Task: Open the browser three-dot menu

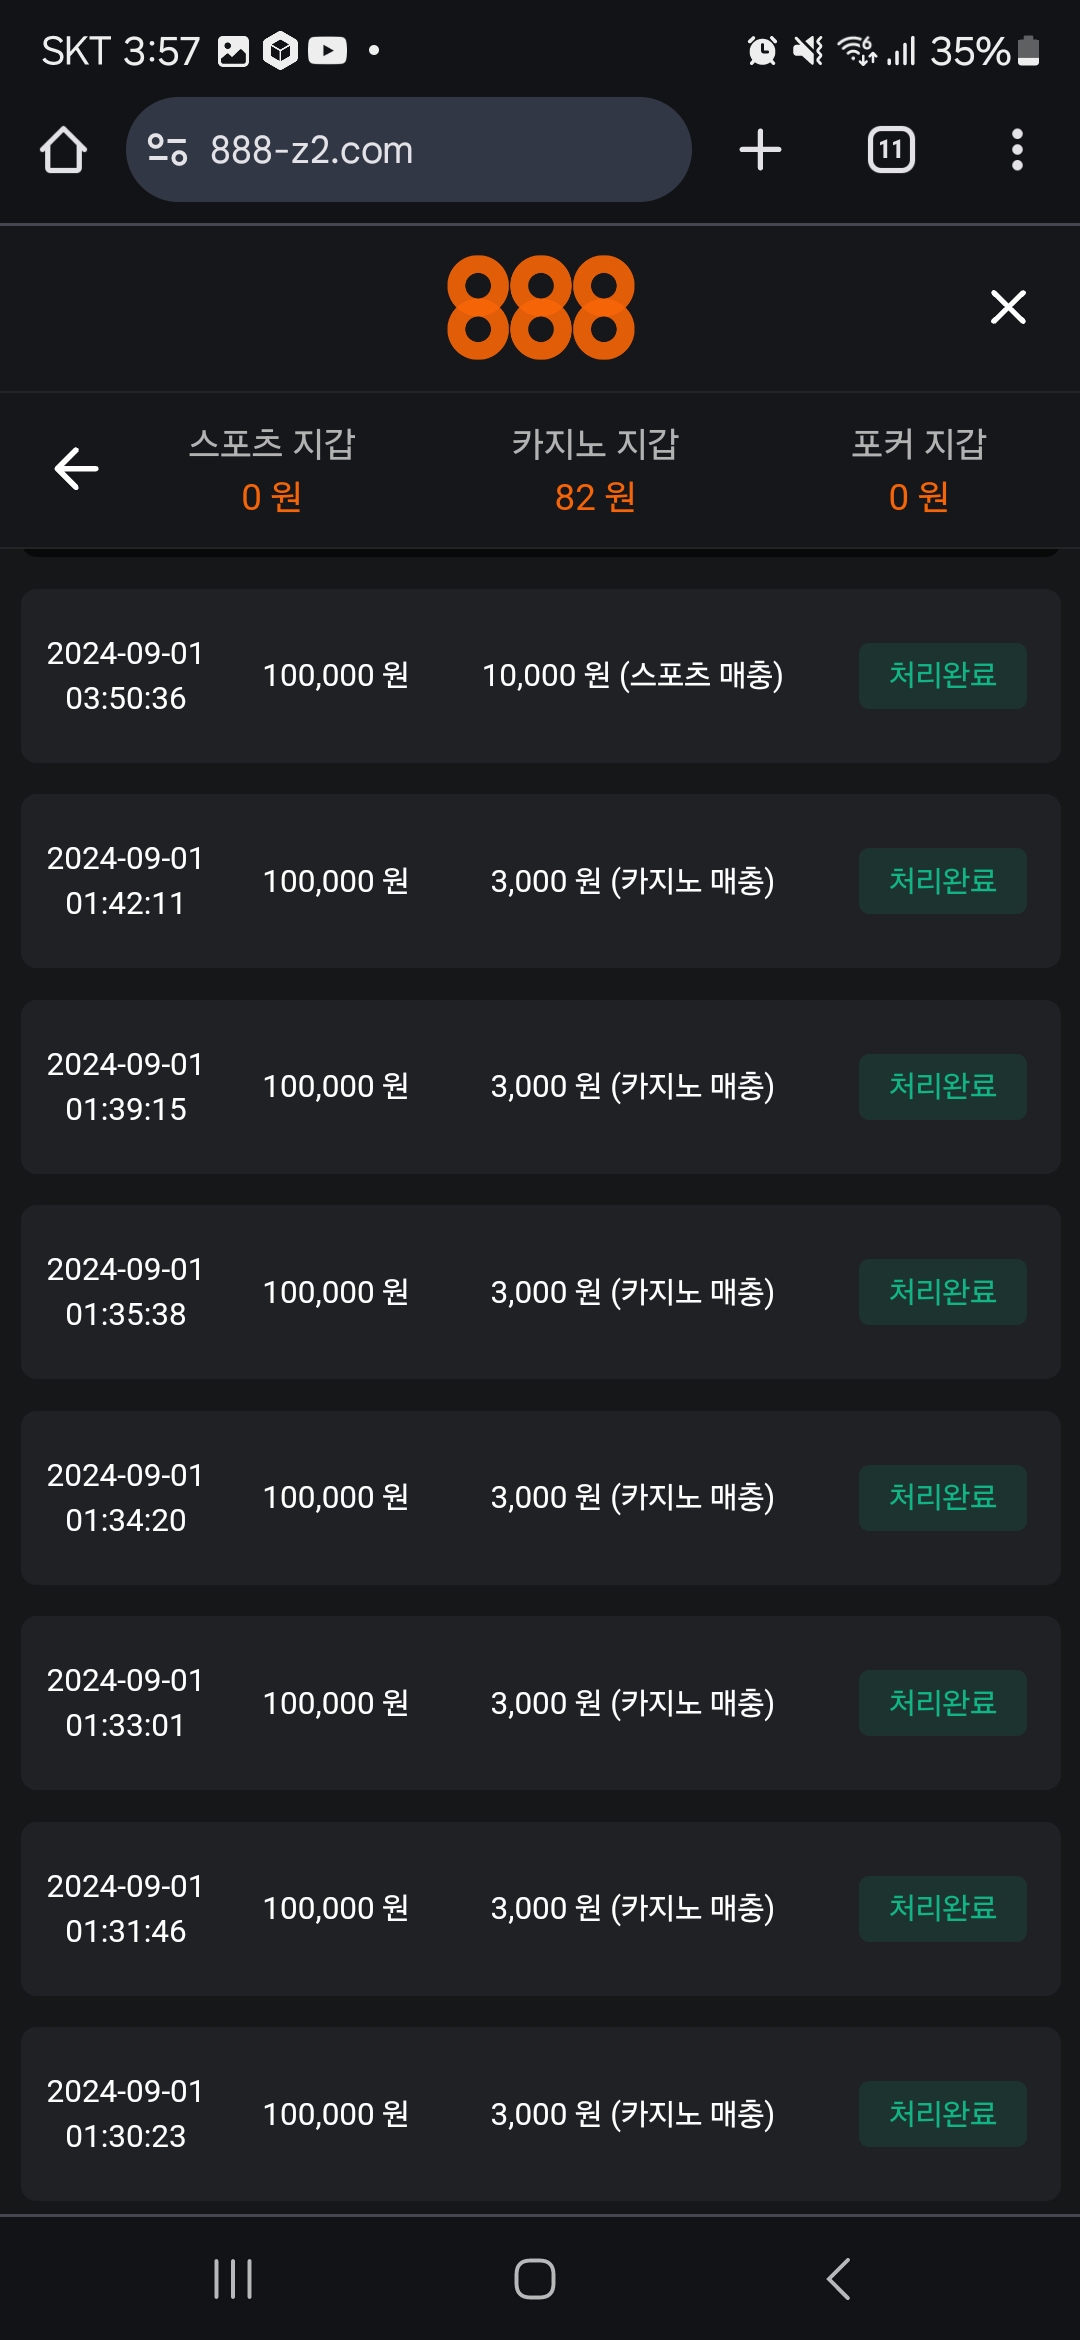Action: pyautogui.click(x=1017, y=150)
